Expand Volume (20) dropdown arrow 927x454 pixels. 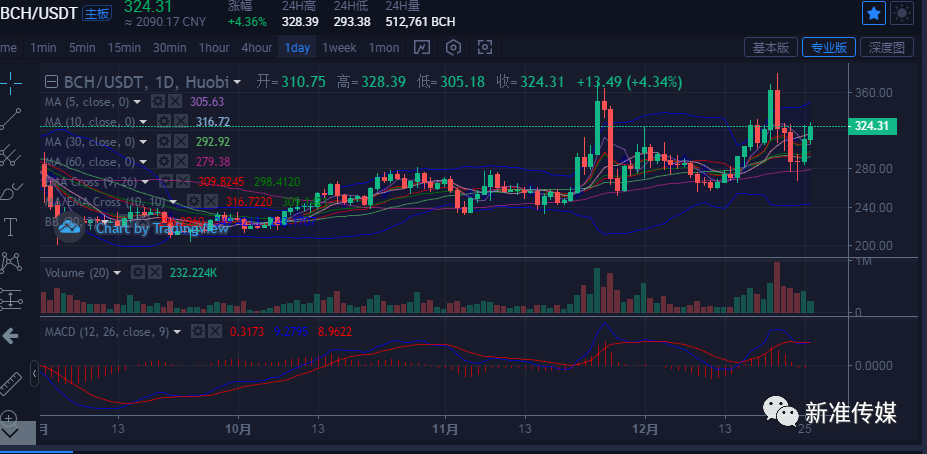117,273
